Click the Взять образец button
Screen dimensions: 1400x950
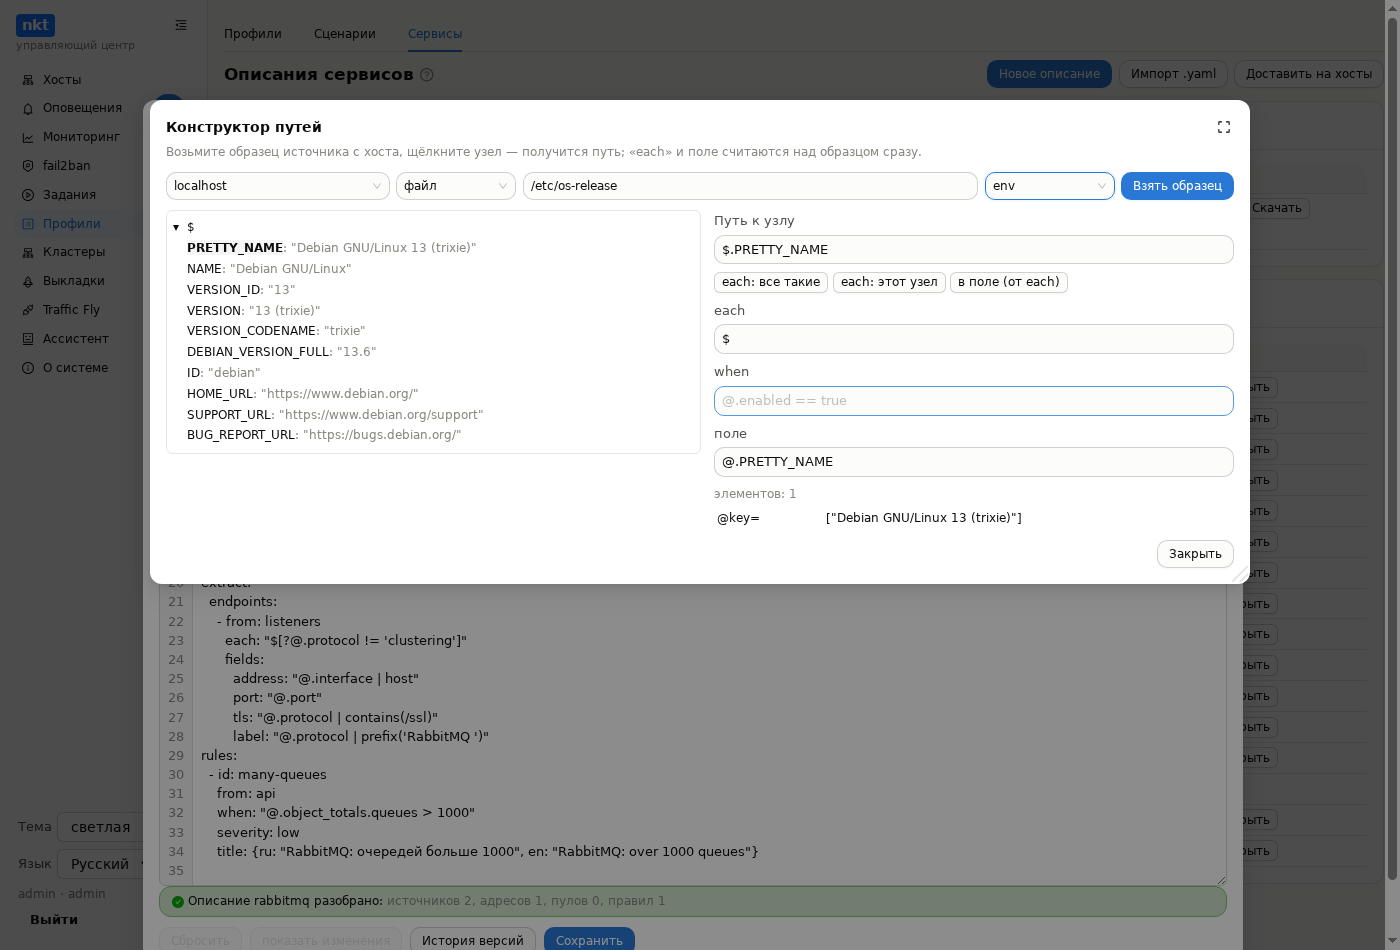tap(1177, 186)
